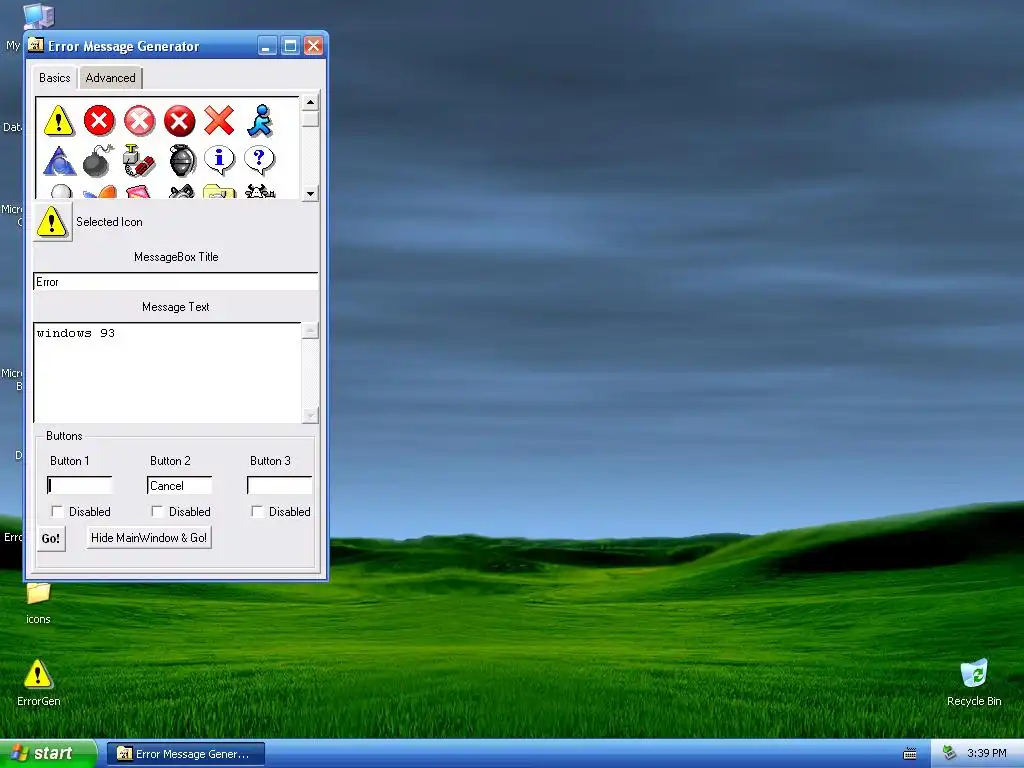Pick the info speech bubble icon
The image size is (1024, 768).
[219, 161]
